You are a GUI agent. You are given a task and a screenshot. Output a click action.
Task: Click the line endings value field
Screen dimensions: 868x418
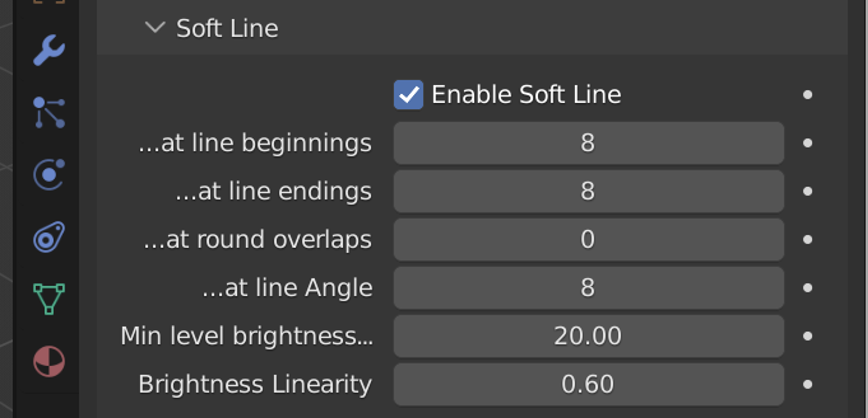click(x=587, y=191)
